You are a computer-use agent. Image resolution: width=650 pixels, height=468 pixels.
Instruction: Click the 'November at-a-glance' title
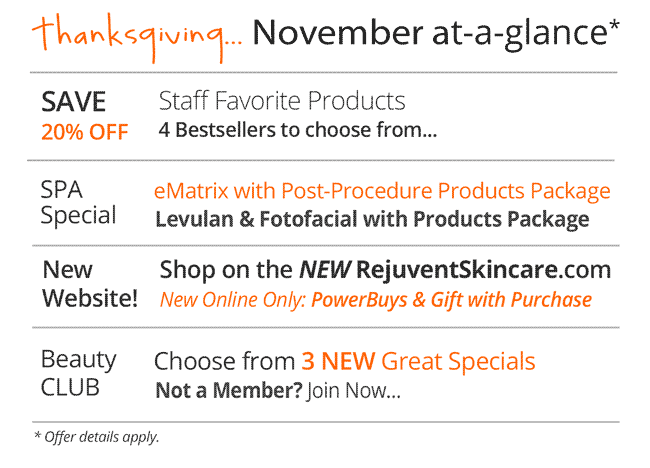(425, 34)
